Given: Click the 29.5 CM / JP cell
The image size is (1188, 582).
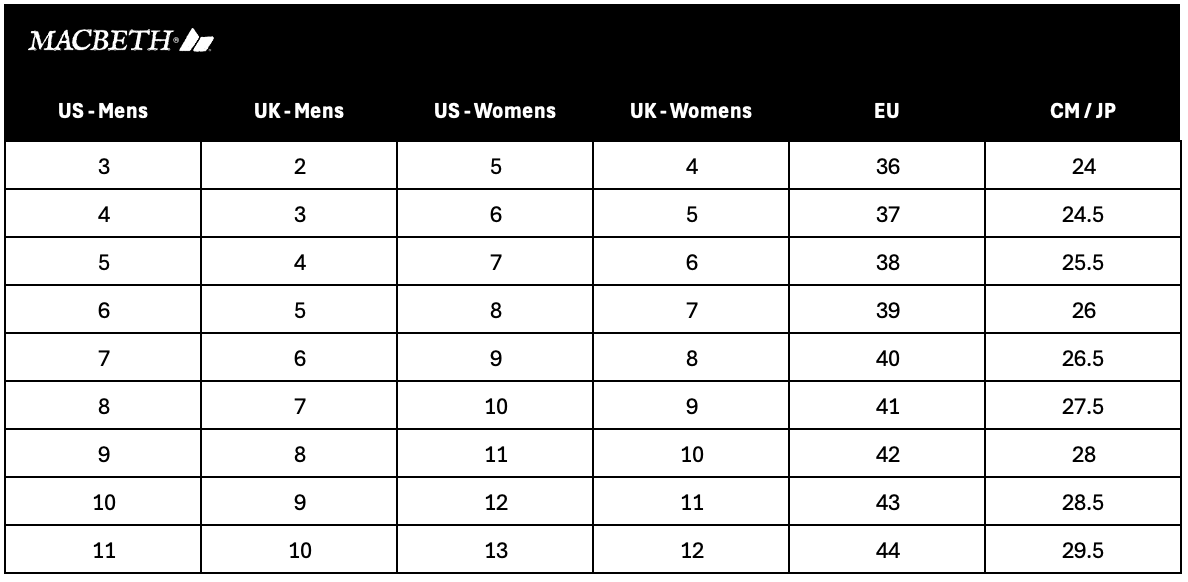Looking at the screenshot, I should tap(1083, 551).
